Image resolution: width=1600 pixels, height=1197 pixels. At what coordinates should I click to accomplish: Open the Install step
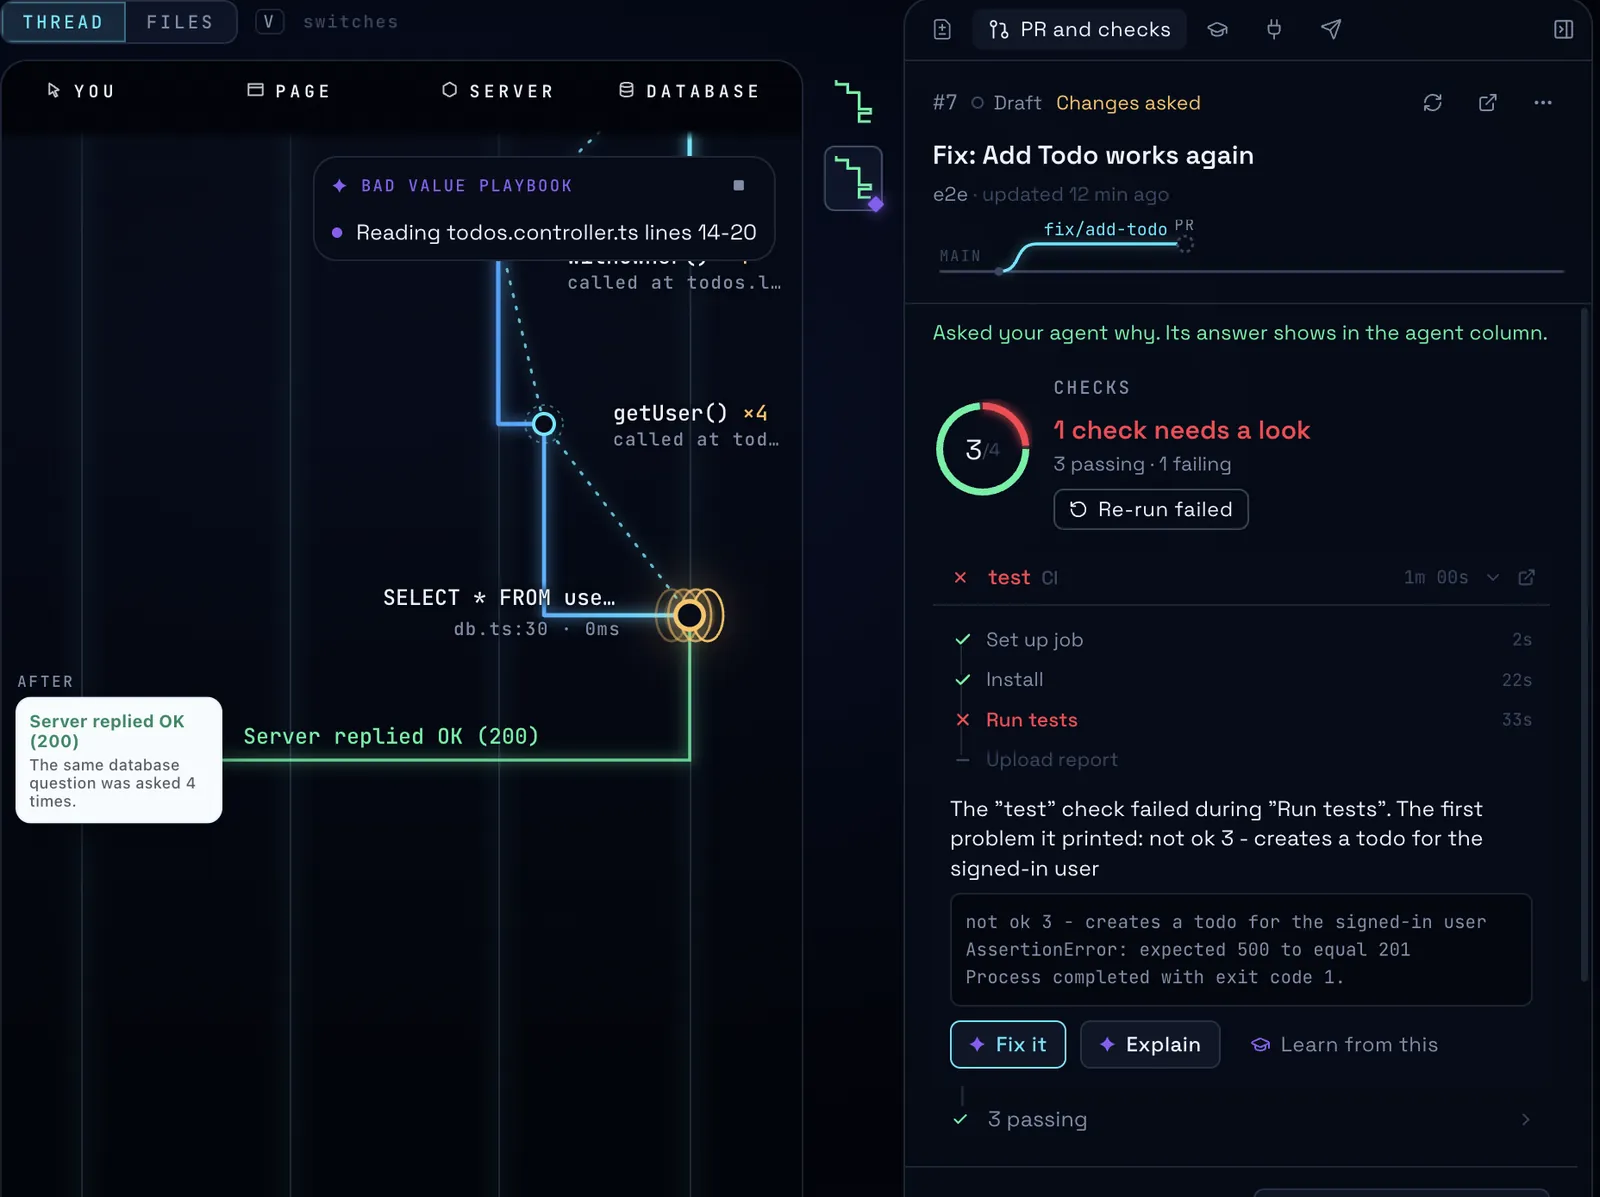click(1243, 680)
